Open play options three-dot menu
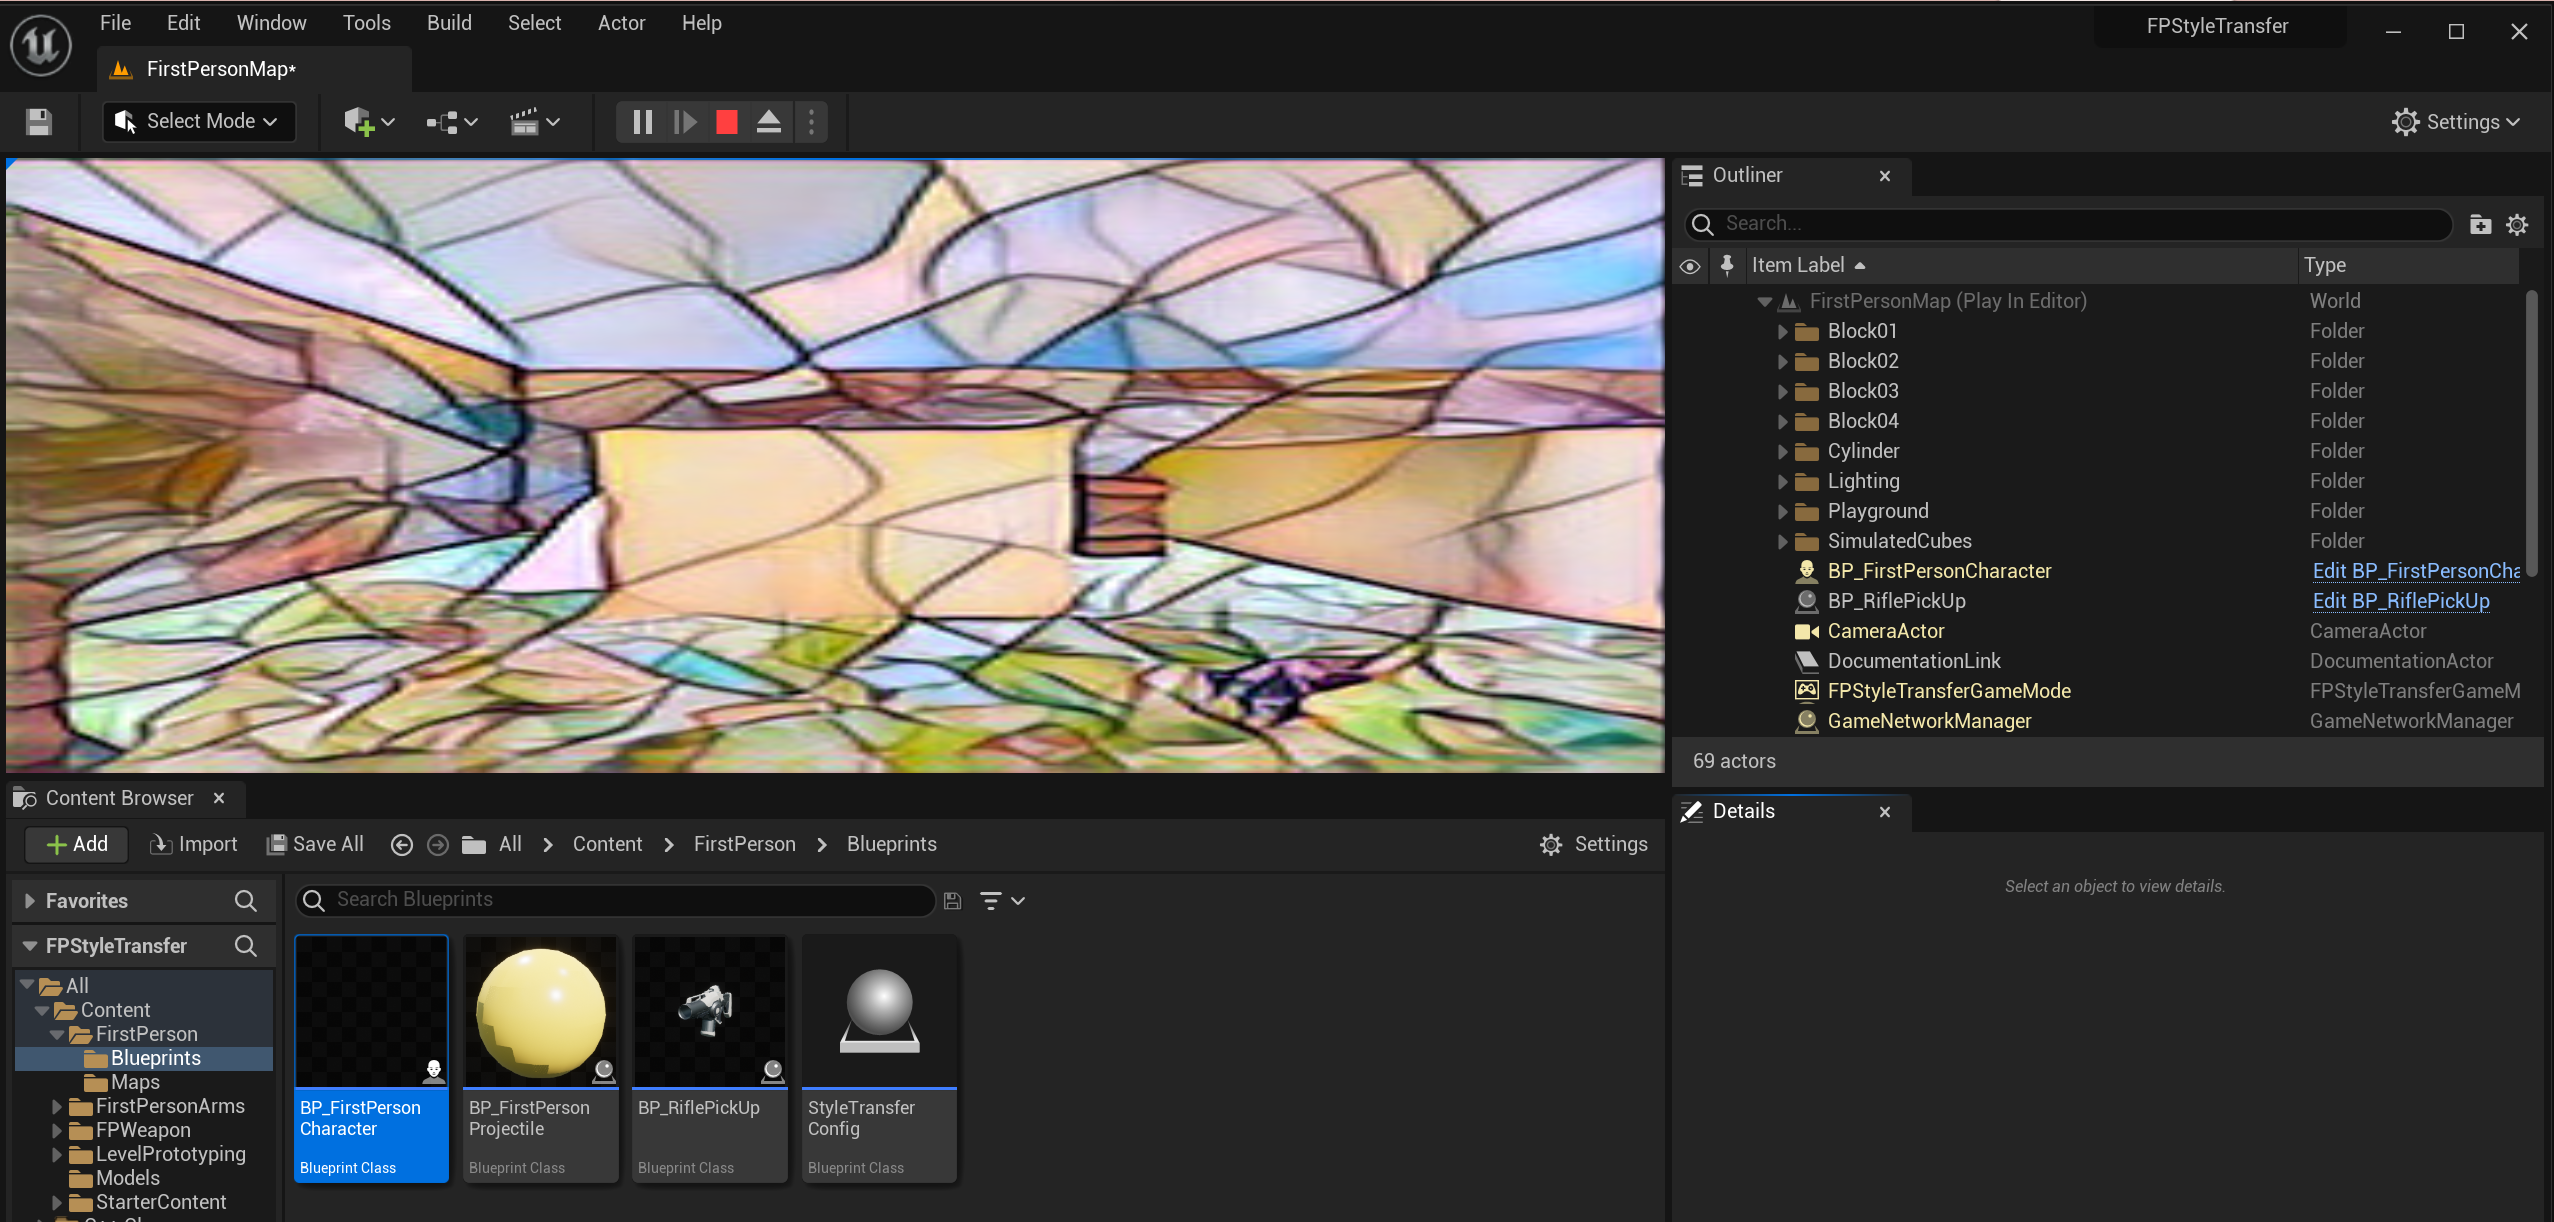Image resolution: width=2554 pixels, height=1222 pixels. pos(811,122)
